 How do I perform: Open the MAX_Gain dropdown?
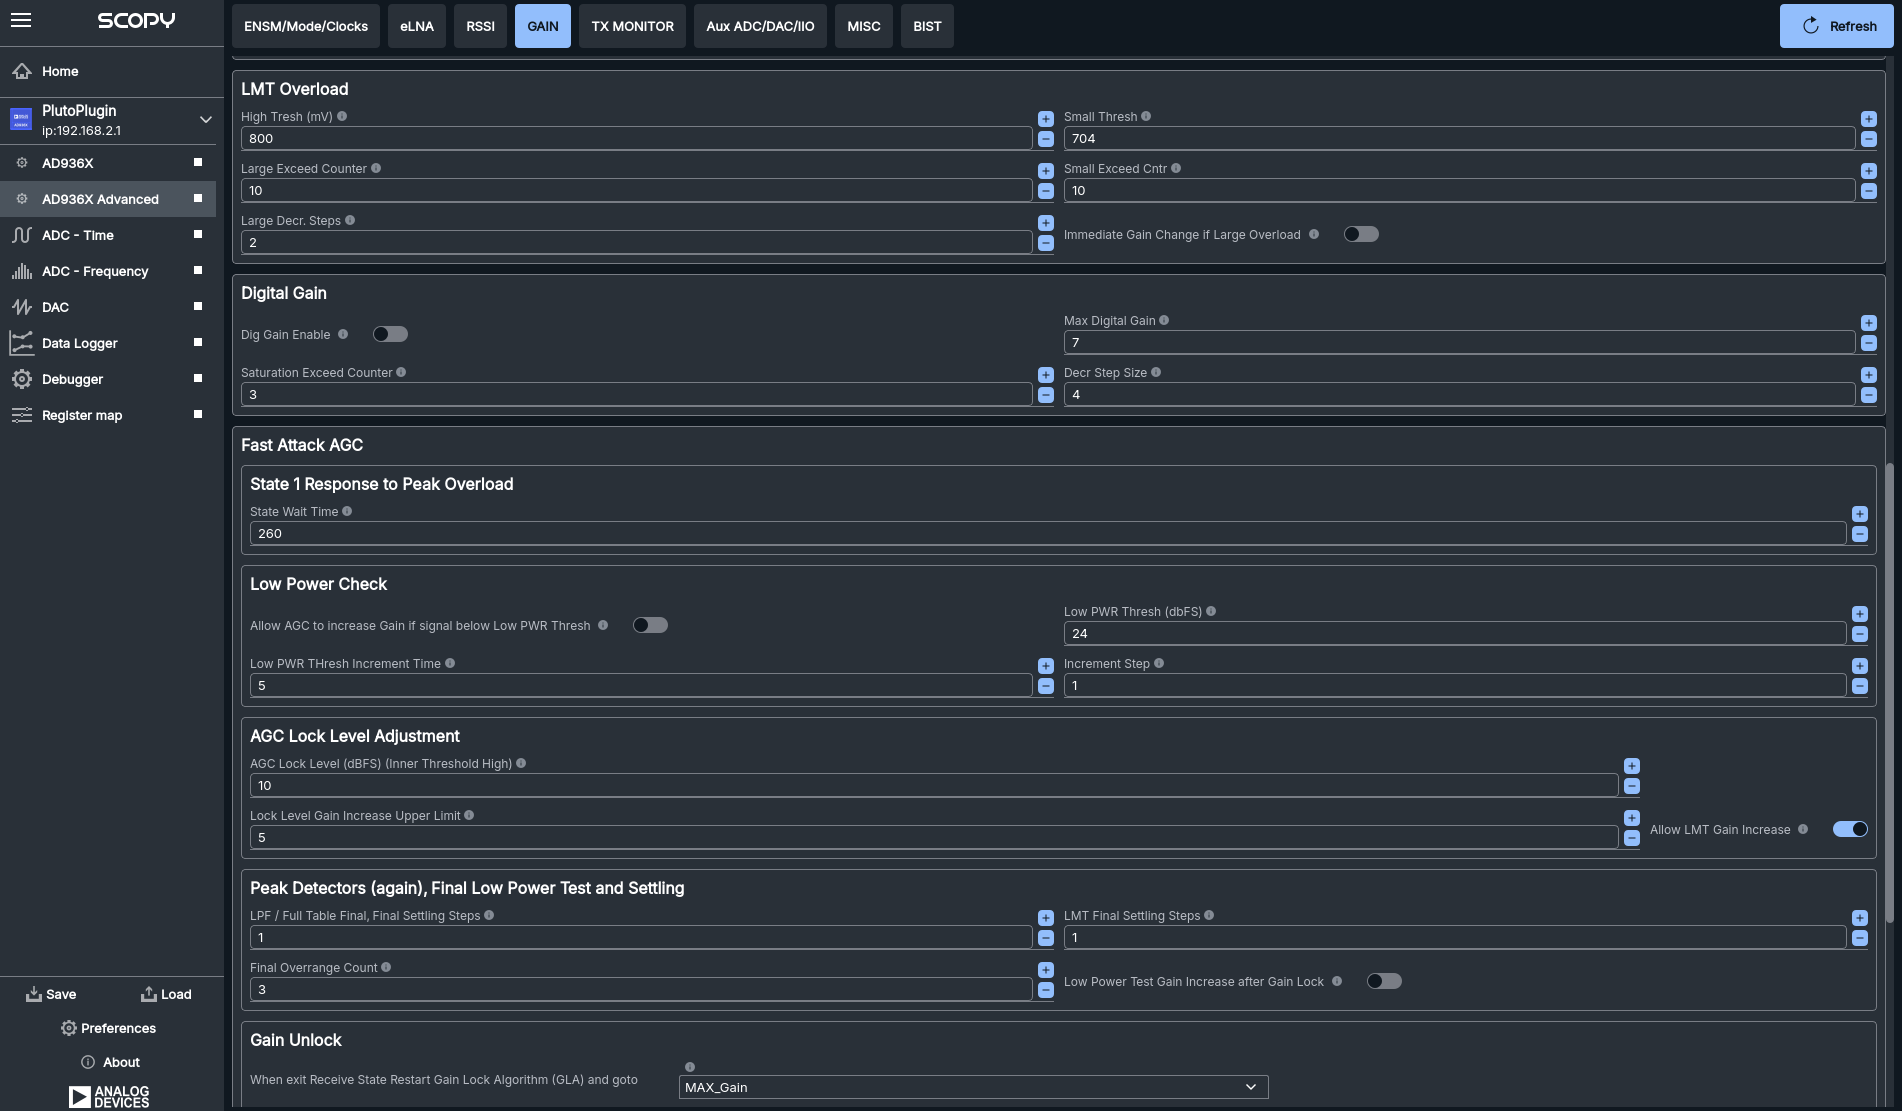point(973,1087)
